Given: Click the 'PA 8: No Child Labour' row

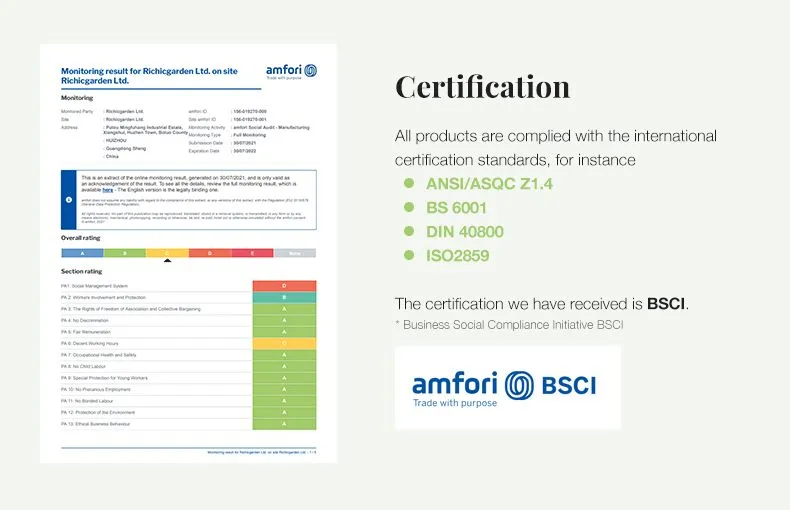Looking at the screenshot, I should tap(188, 366).
